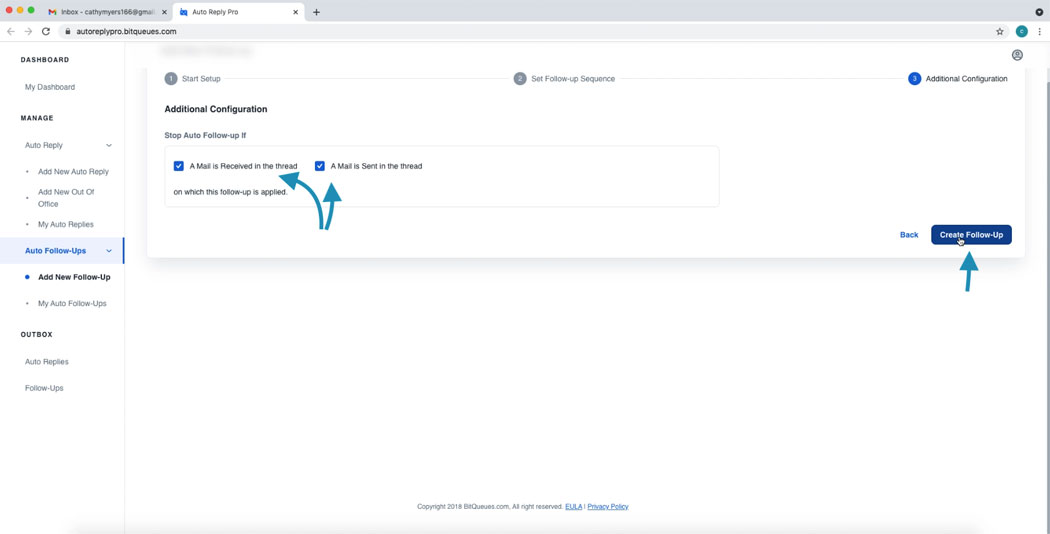Viewport: 1050px width, 534px height.
Task: Click the Create Follow-Up button
Action: point(970,235)
